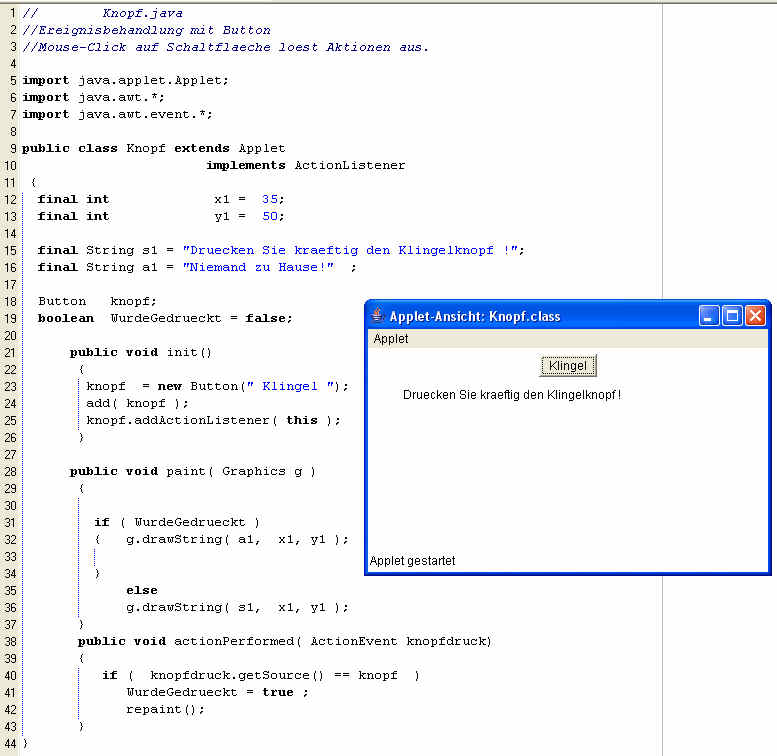Click 'if ( WurdeGedrueckt )' on line 31

point(177,522)
